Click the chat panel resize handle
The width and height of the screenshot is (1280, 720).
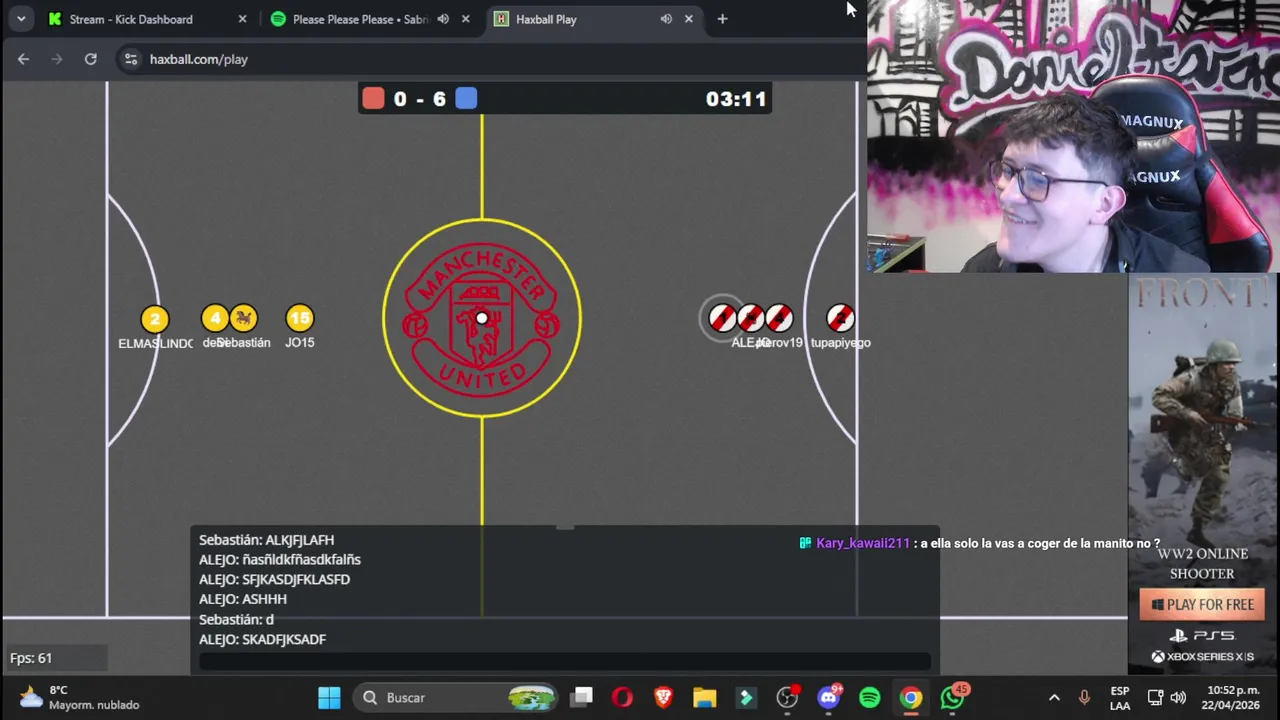click(565, 526)
